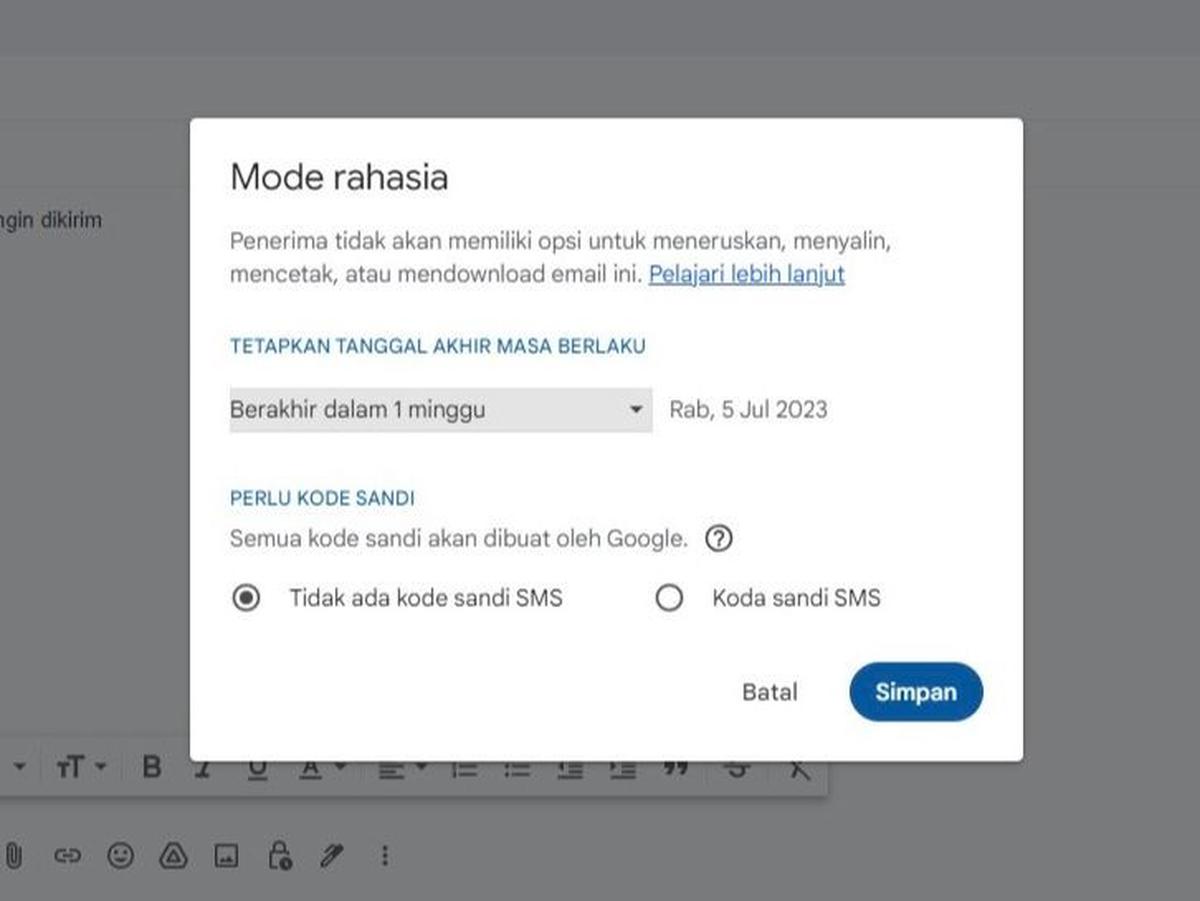Insert a numbered list

(x=464, y=768)
